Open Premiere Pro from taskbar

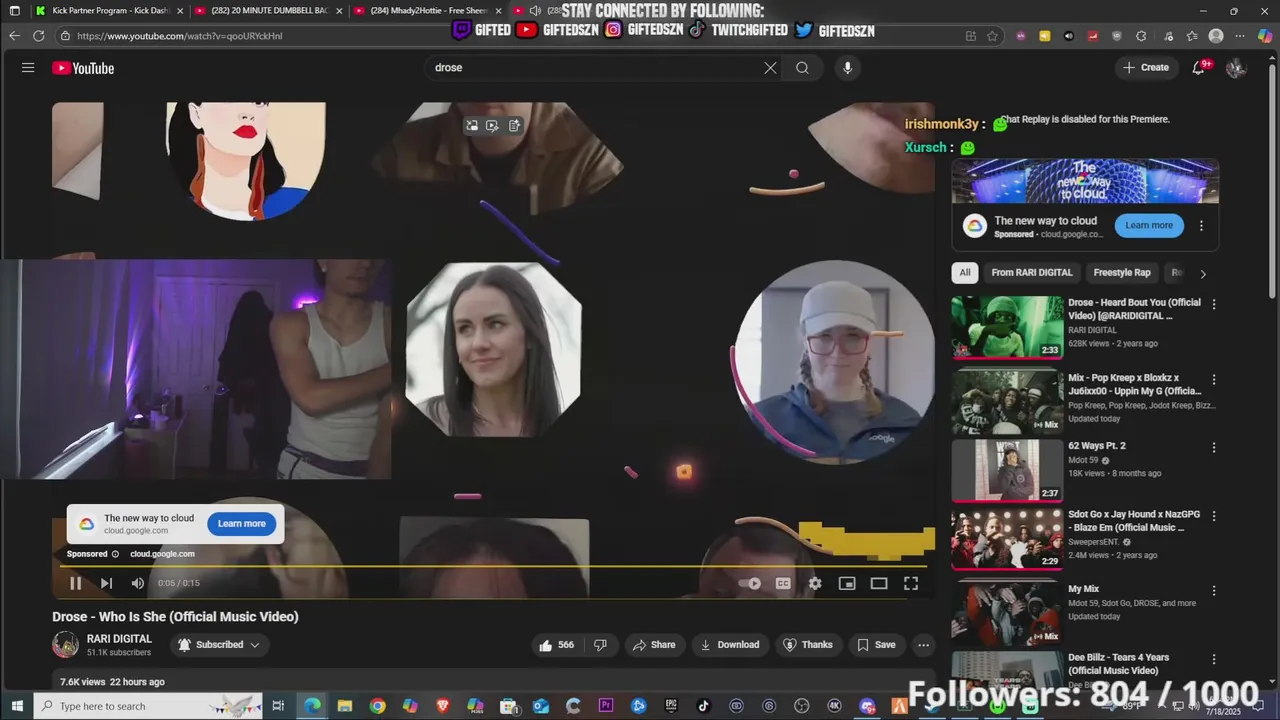[x=605, y=706]
